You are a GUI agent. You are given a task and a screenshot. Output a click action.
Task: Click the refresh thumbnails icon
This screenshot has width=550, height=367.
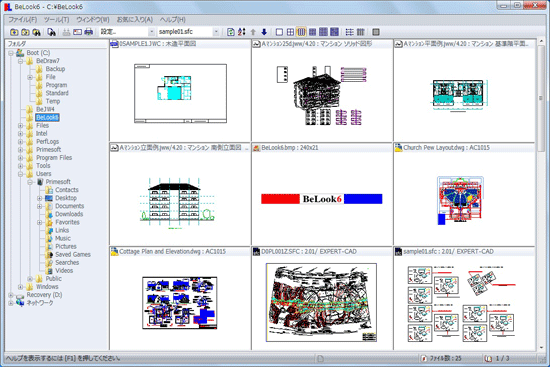coord(230,32)
